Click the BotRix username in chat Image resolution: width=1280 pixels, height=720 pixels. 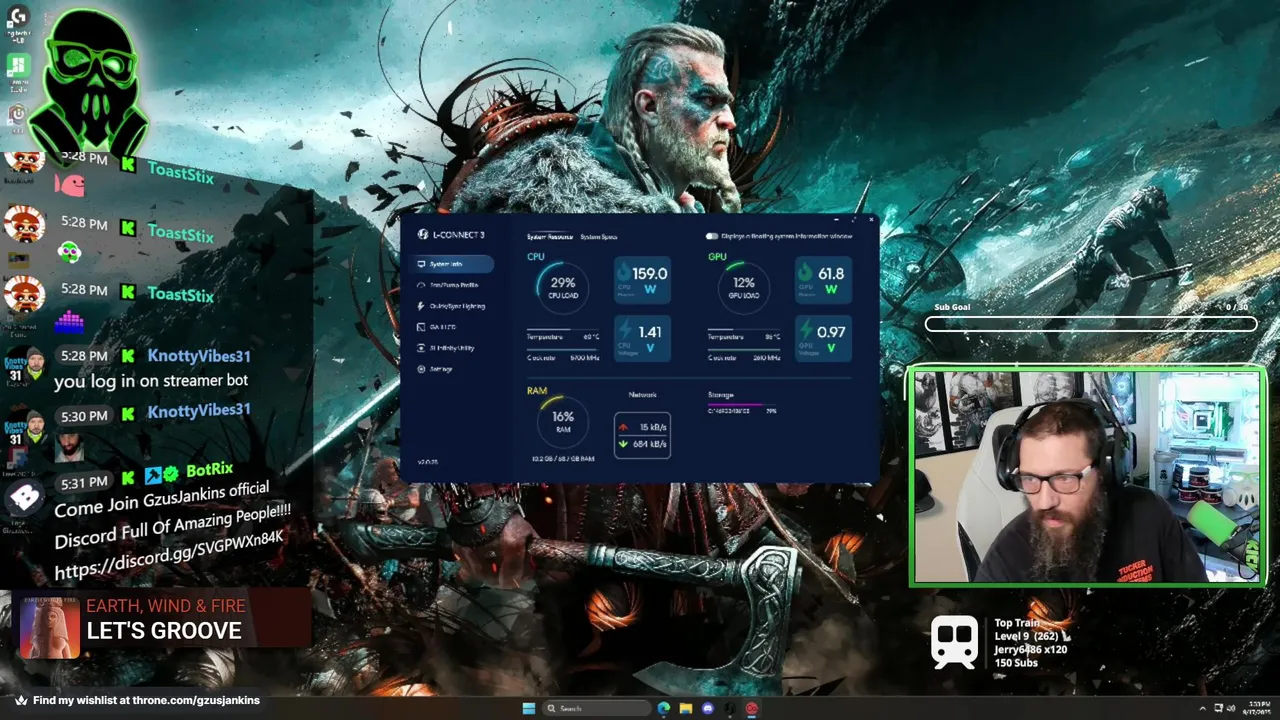[209, 470]
